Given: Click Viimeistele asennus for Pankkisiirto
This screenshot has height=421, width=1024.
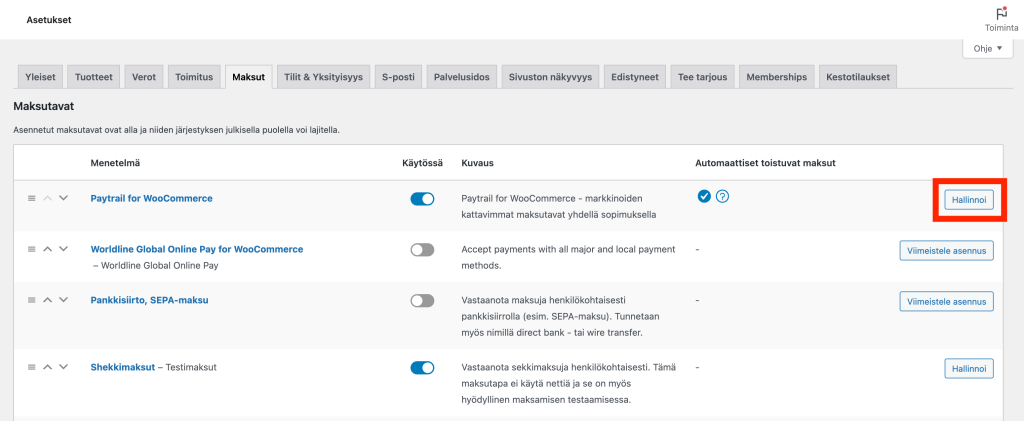Looking at the screenshot, I should (x=946, y=301).
